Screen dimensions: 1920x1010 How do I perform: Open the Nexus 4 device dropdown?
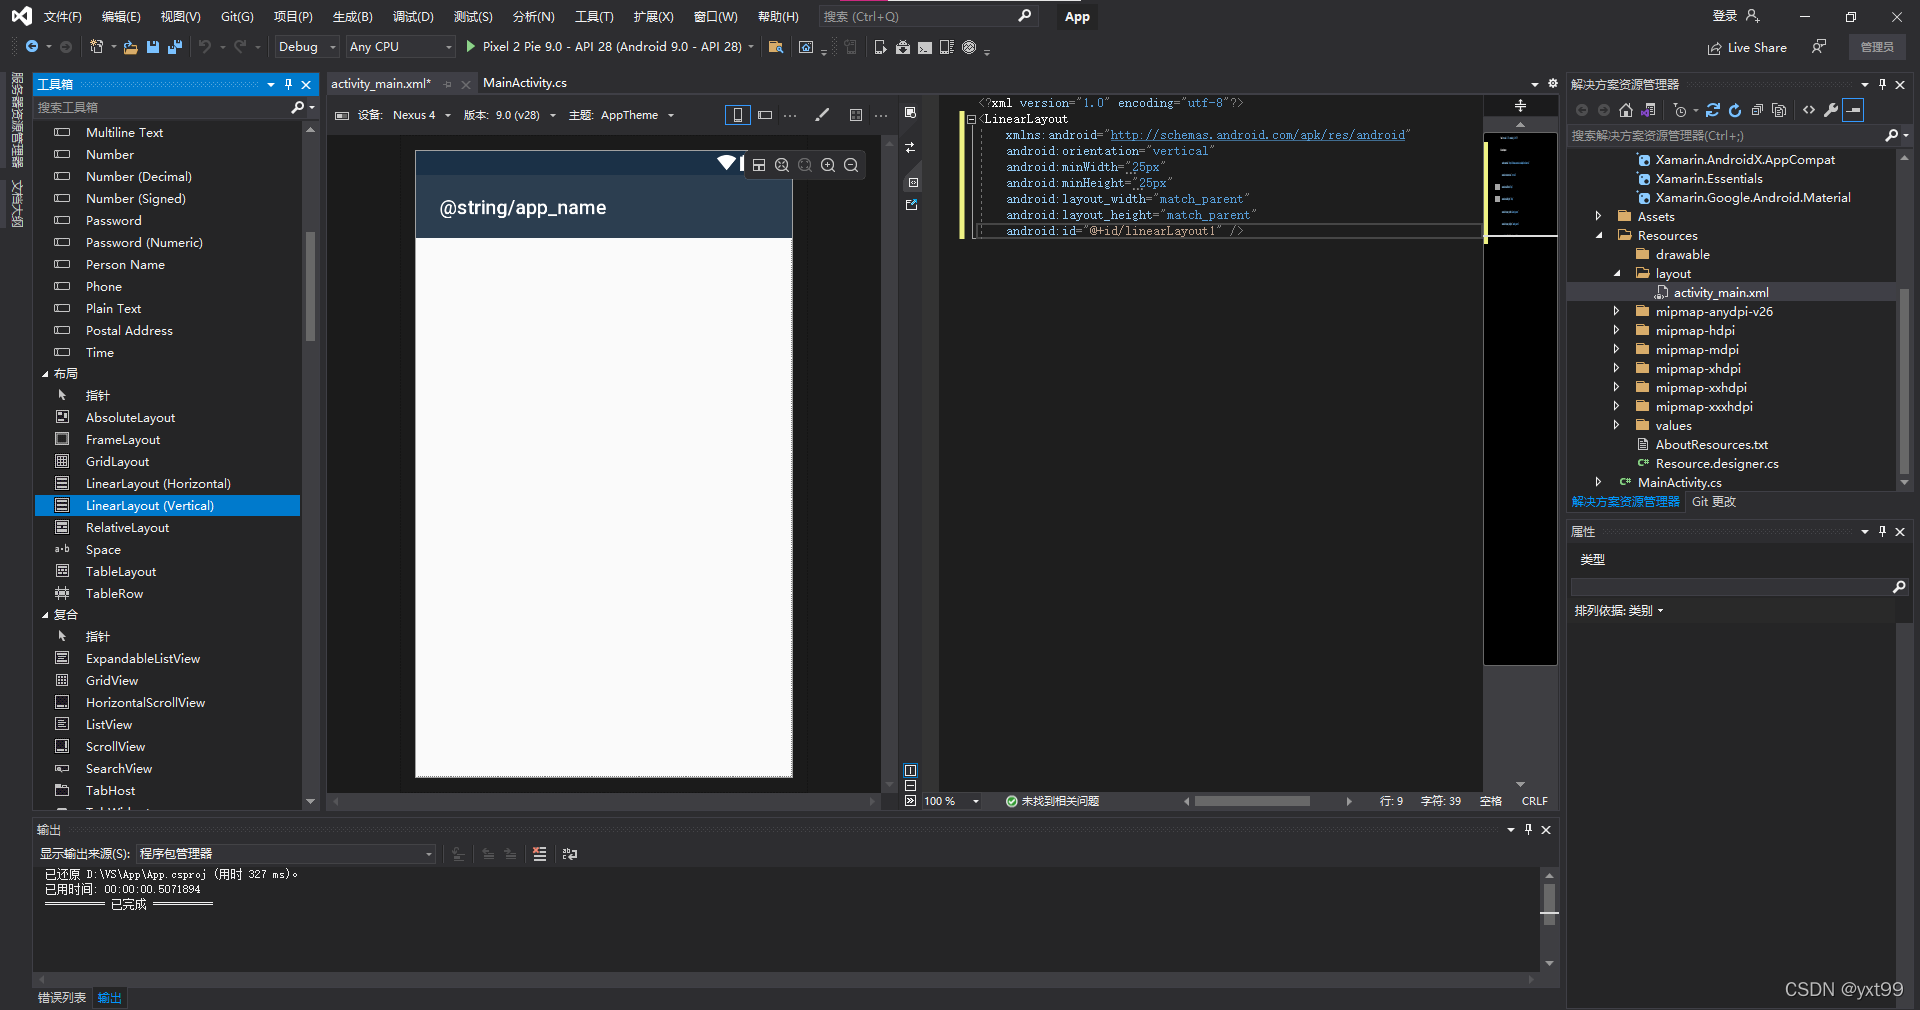420,115
